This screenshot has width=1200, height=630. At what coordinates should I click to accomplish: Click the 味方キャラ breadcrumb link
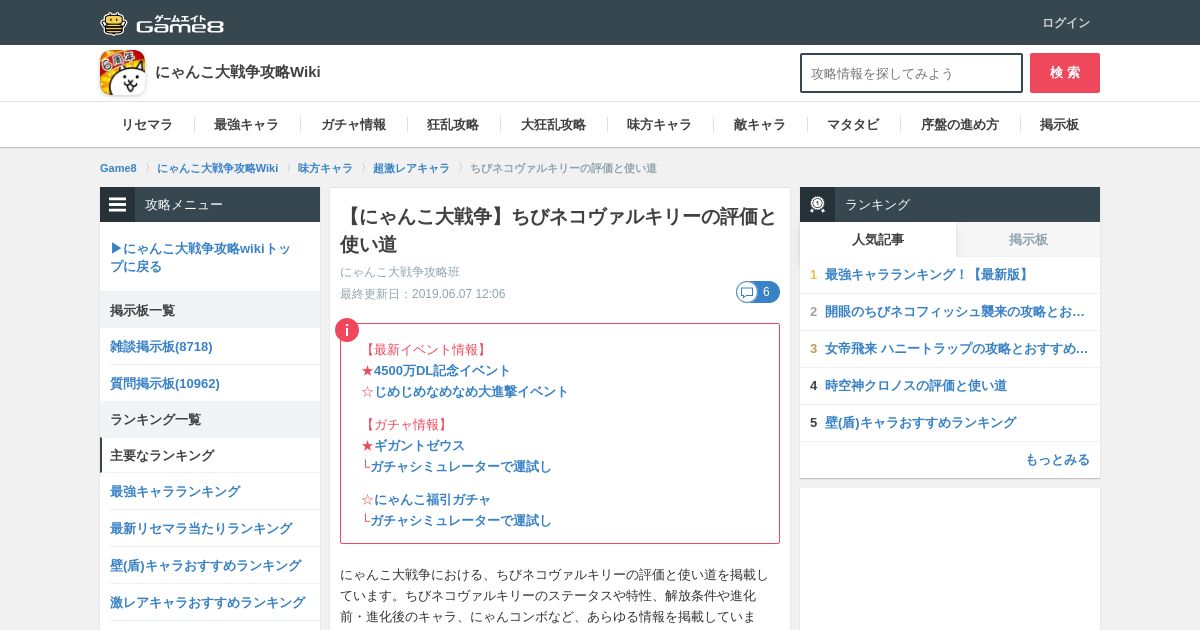325,168
